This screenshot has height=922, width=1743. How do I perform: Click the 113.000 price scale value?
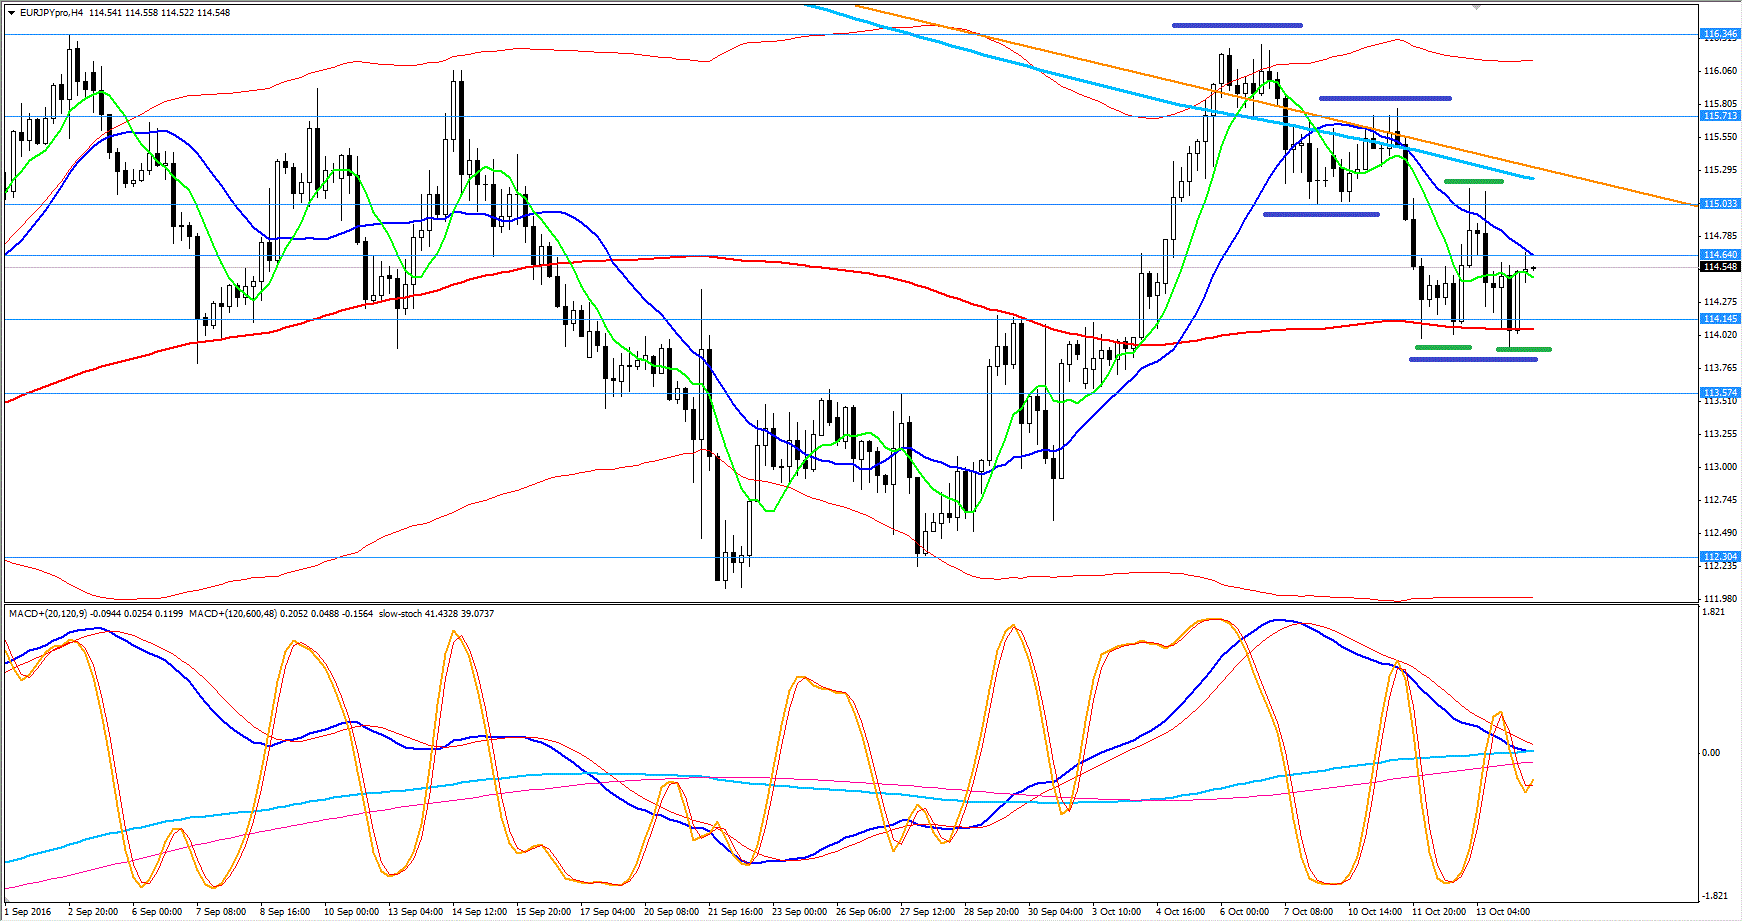coord(1720,467)
